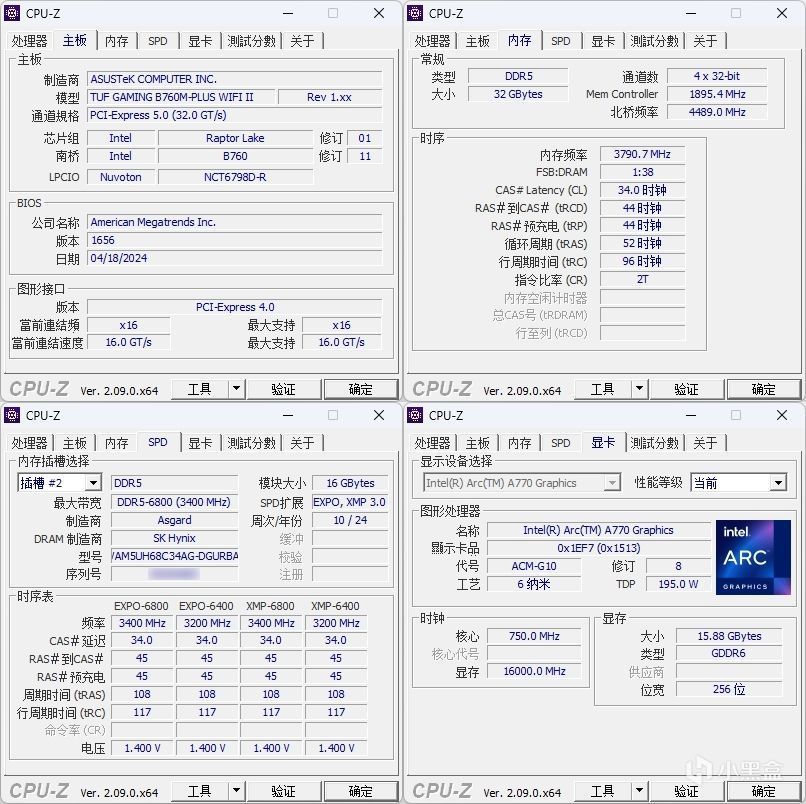The image size is (806, 804).
Task: Click SPD扩展 EXPO, XMP 3.0 field
Action: 350,502
